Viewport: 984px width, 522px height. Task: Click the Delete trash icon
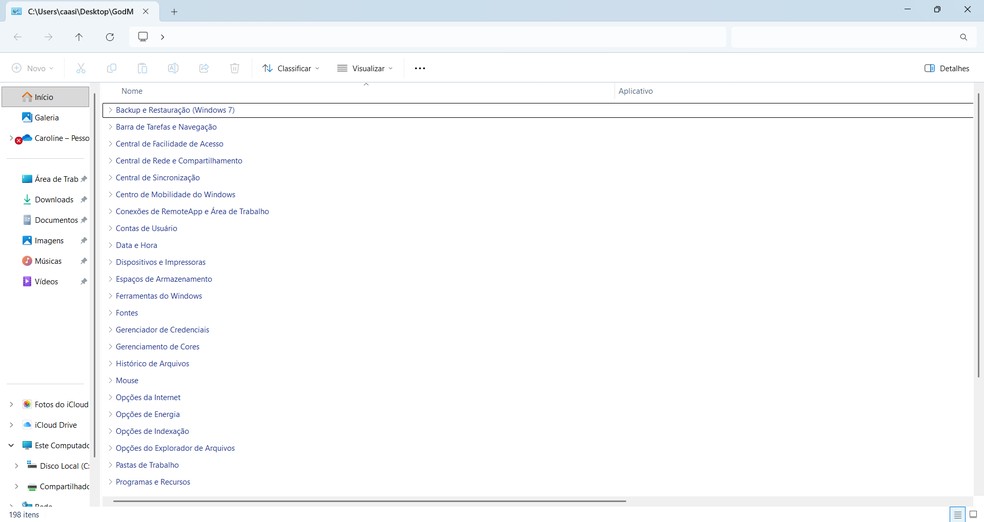click(x=235, y=68)
